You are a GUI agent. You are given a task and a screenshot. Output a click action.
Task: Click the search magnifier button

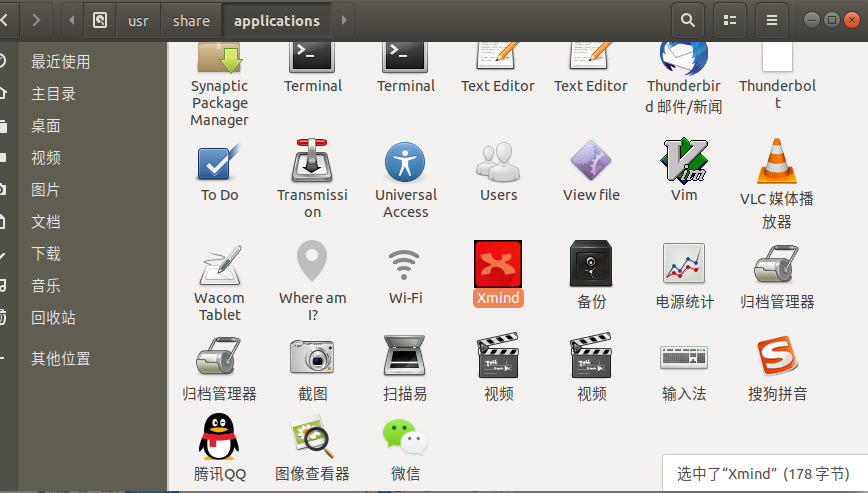pyautogui.click(x=688, y=20)
